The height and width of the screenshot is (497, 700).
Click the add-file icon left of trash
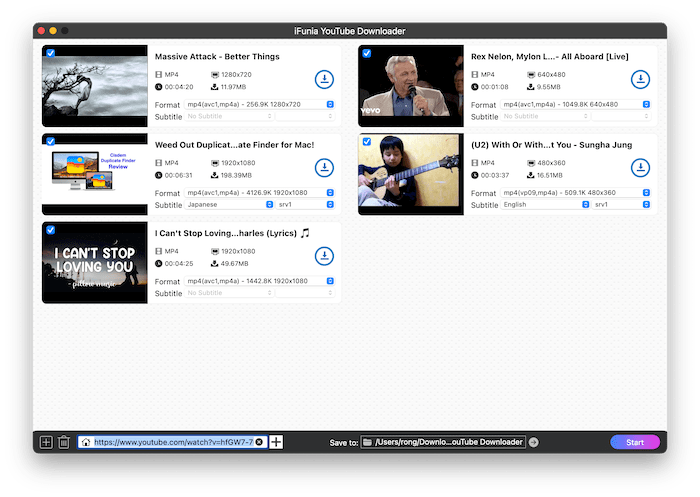[x=45, y=442]
